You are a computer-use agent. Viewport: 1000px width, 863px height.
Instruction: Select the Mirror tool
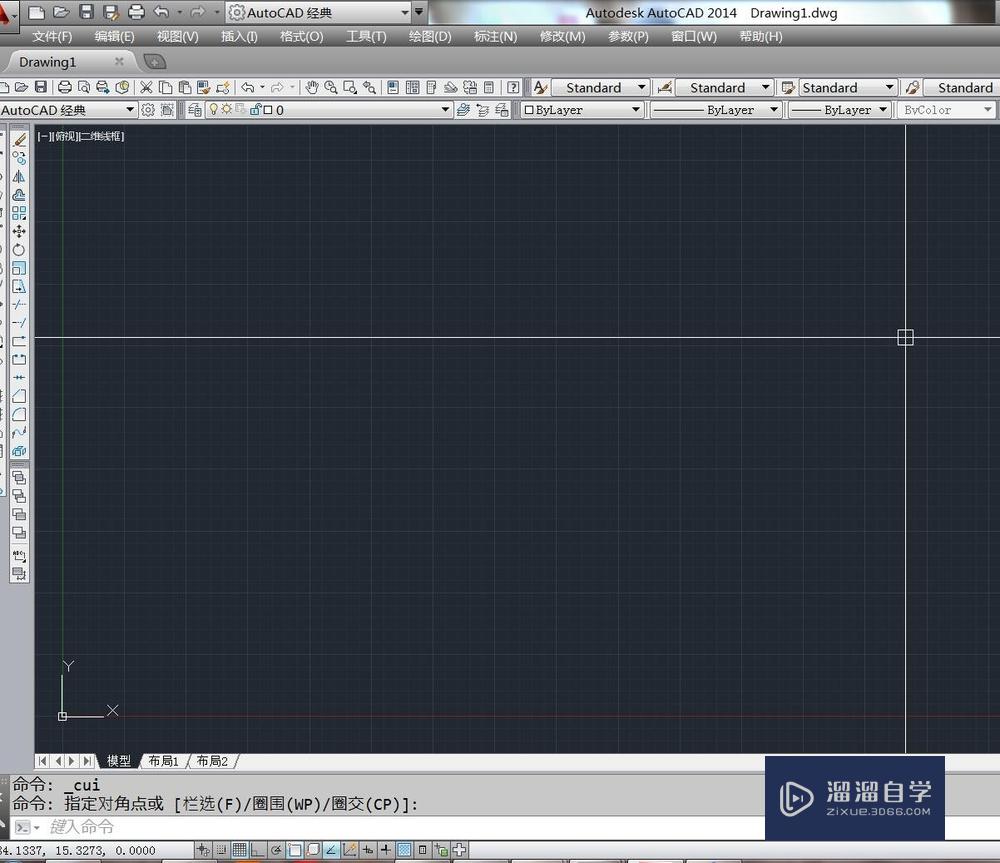[19, 177]
